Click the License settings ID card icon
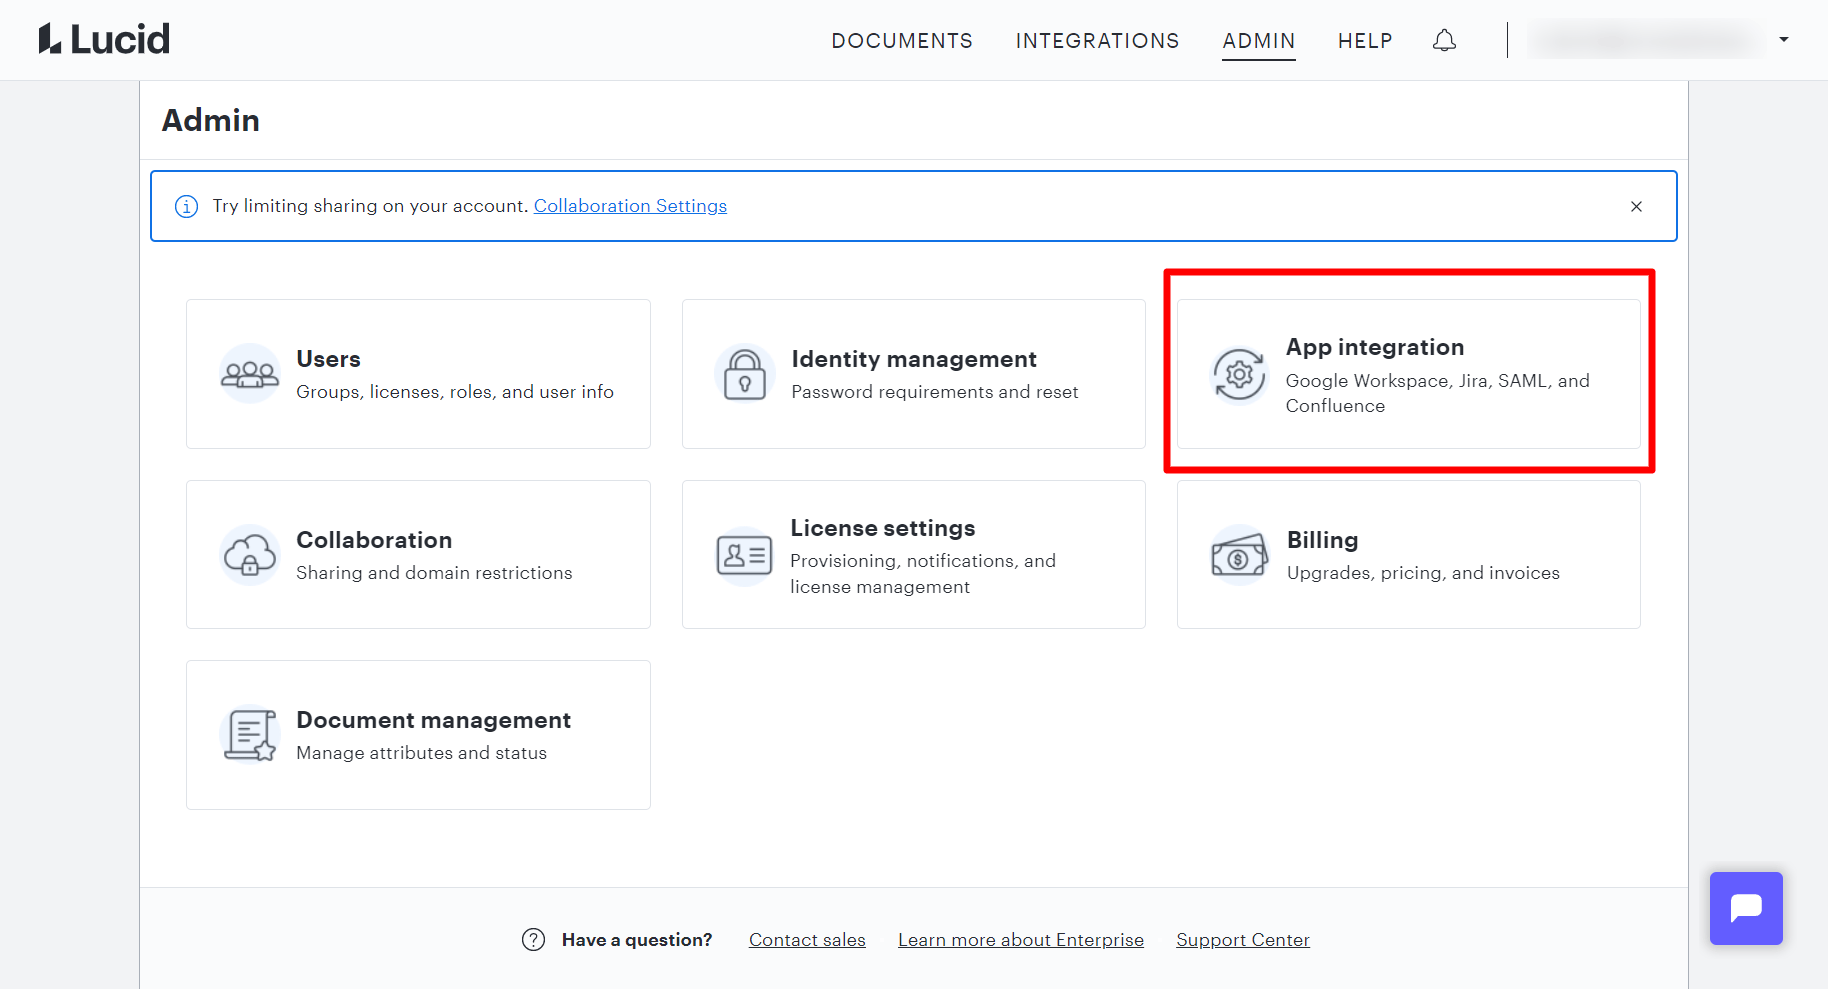 coord(745,555)
